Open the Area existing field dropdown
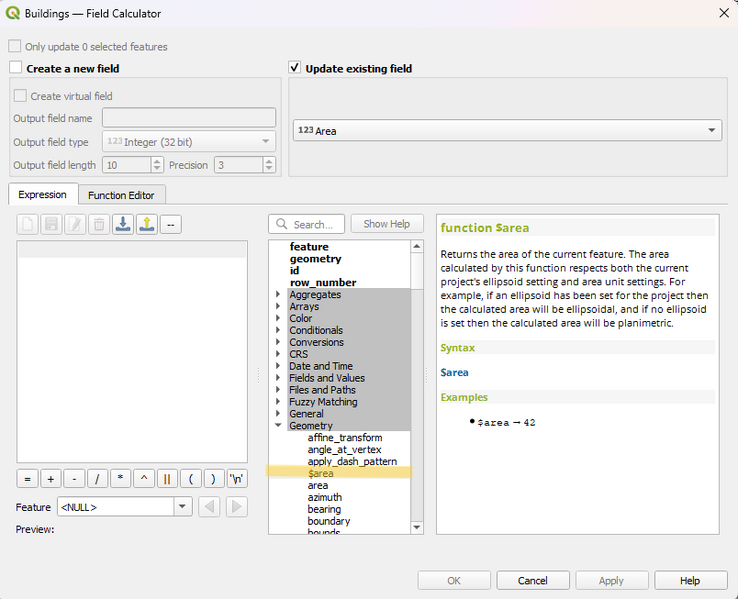Image resolution: width=738 pixels, height=599 pixels. point(507,130)
